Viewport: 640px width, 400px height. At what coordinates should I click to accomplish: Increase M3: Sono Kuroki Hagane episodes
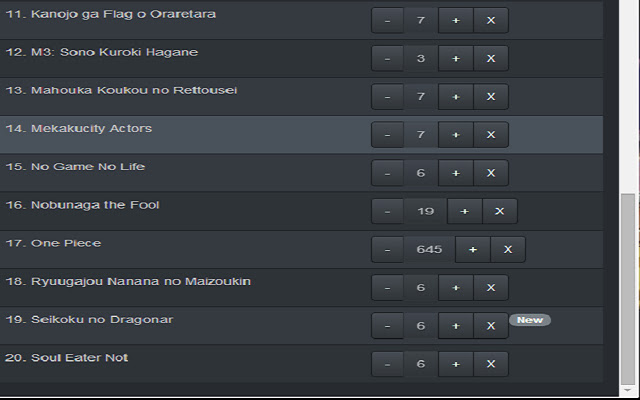pyautogui.click(x=455, y=59)
